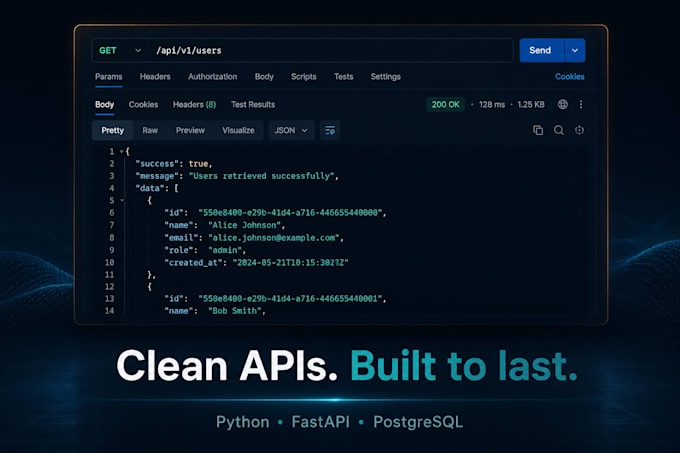The width and height of the screenshot is (680, 453).
Task: Click the Cookies link at right
Action: 569,77
